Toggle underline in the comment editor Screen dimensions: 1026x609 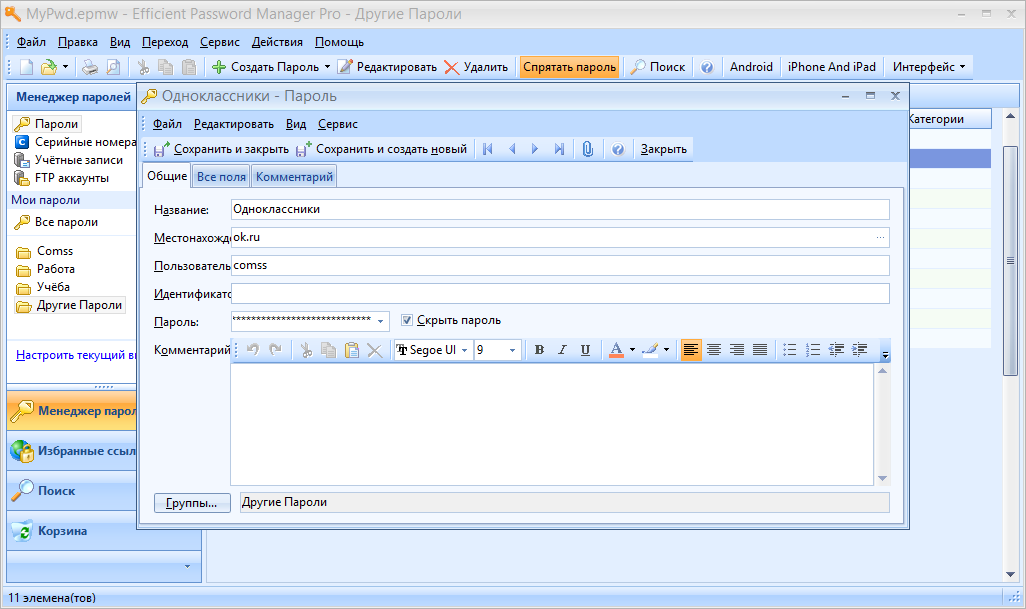[x=585, y=350]
